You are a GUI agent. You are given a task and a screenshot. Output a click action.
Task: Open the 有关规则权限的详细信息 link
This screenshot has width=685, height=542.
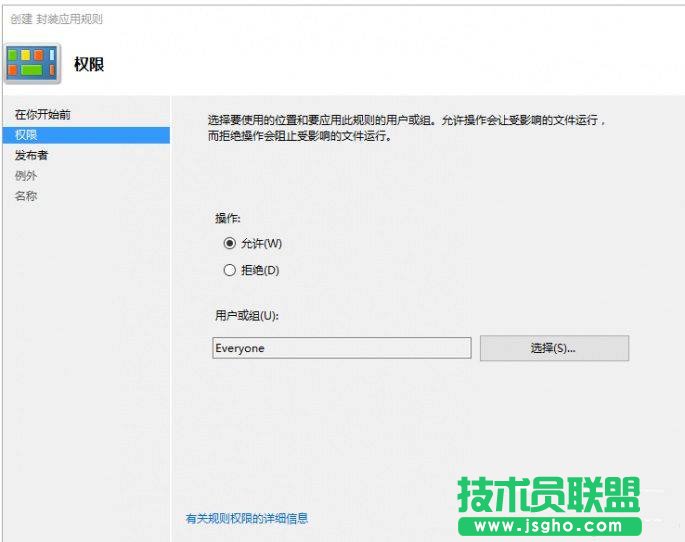click(247, 518)
